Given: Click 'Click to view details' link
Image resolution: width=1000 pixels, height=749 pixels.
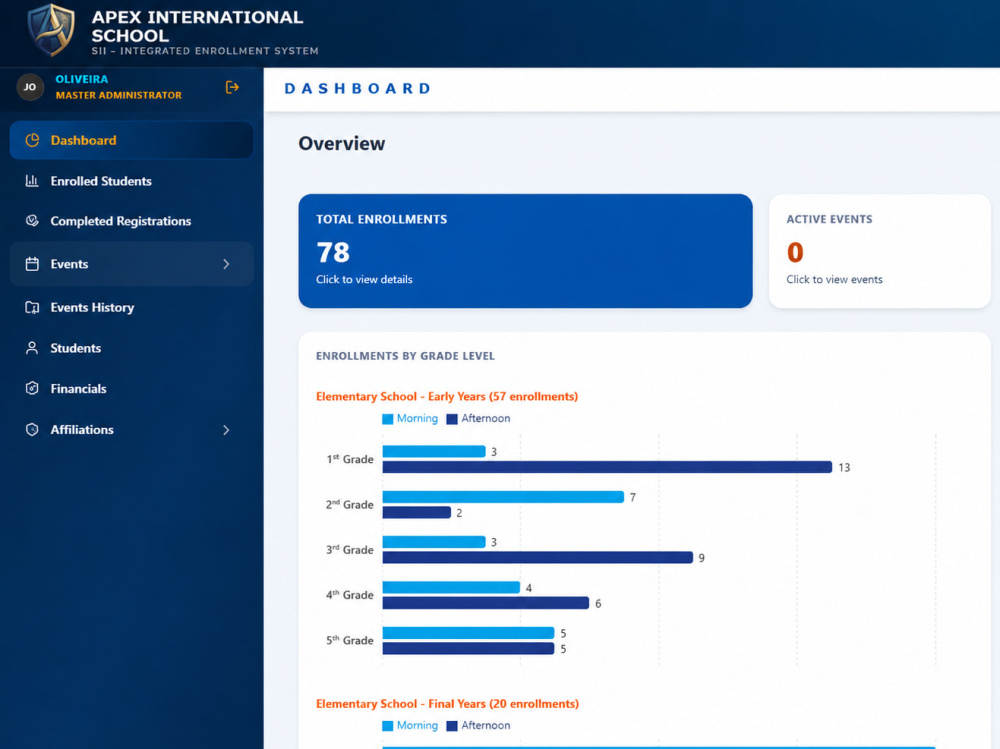Looking at the screenshot, I should pos(364,279).
